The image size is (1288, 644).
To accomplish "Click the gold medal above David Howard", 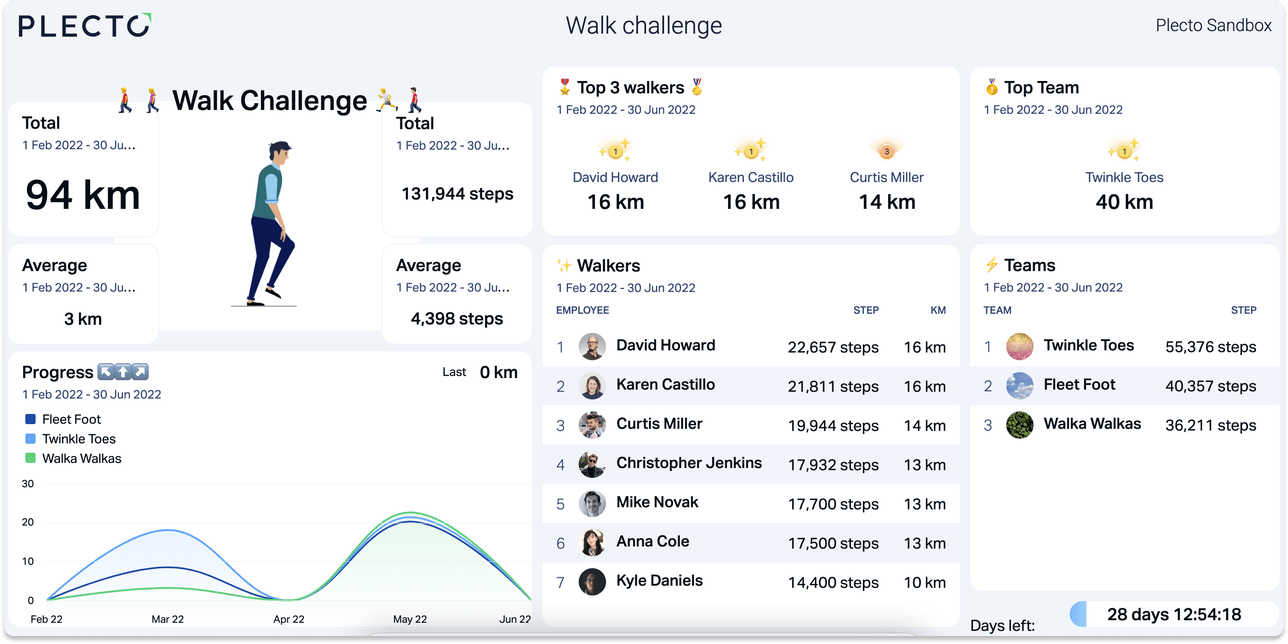I will pos(615,151).
